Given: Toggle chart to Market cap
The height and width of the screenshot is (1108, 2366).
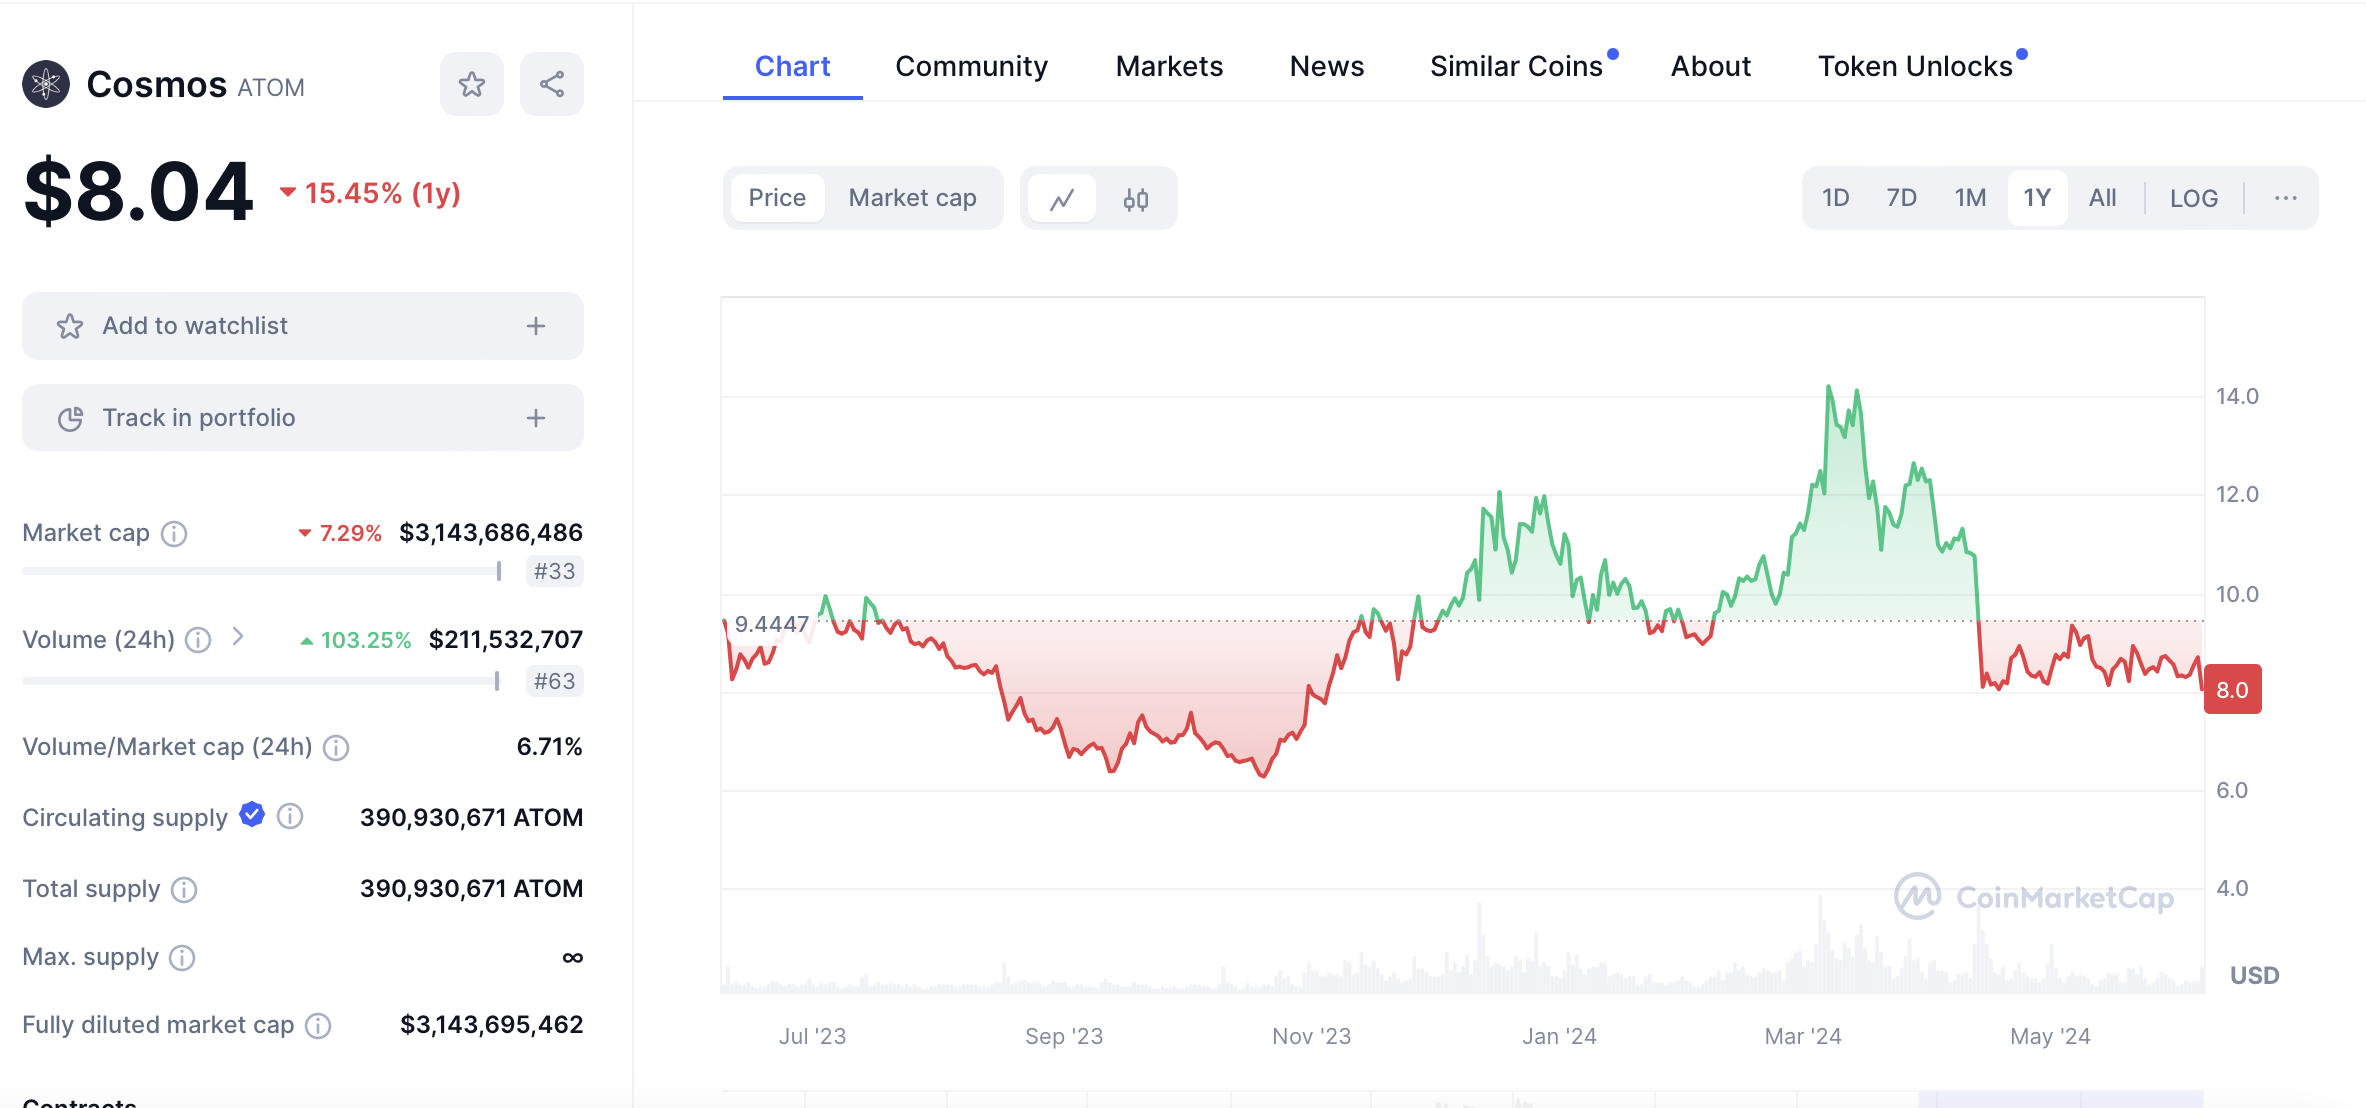Looking at the screenshot, I should click(912, 198).
